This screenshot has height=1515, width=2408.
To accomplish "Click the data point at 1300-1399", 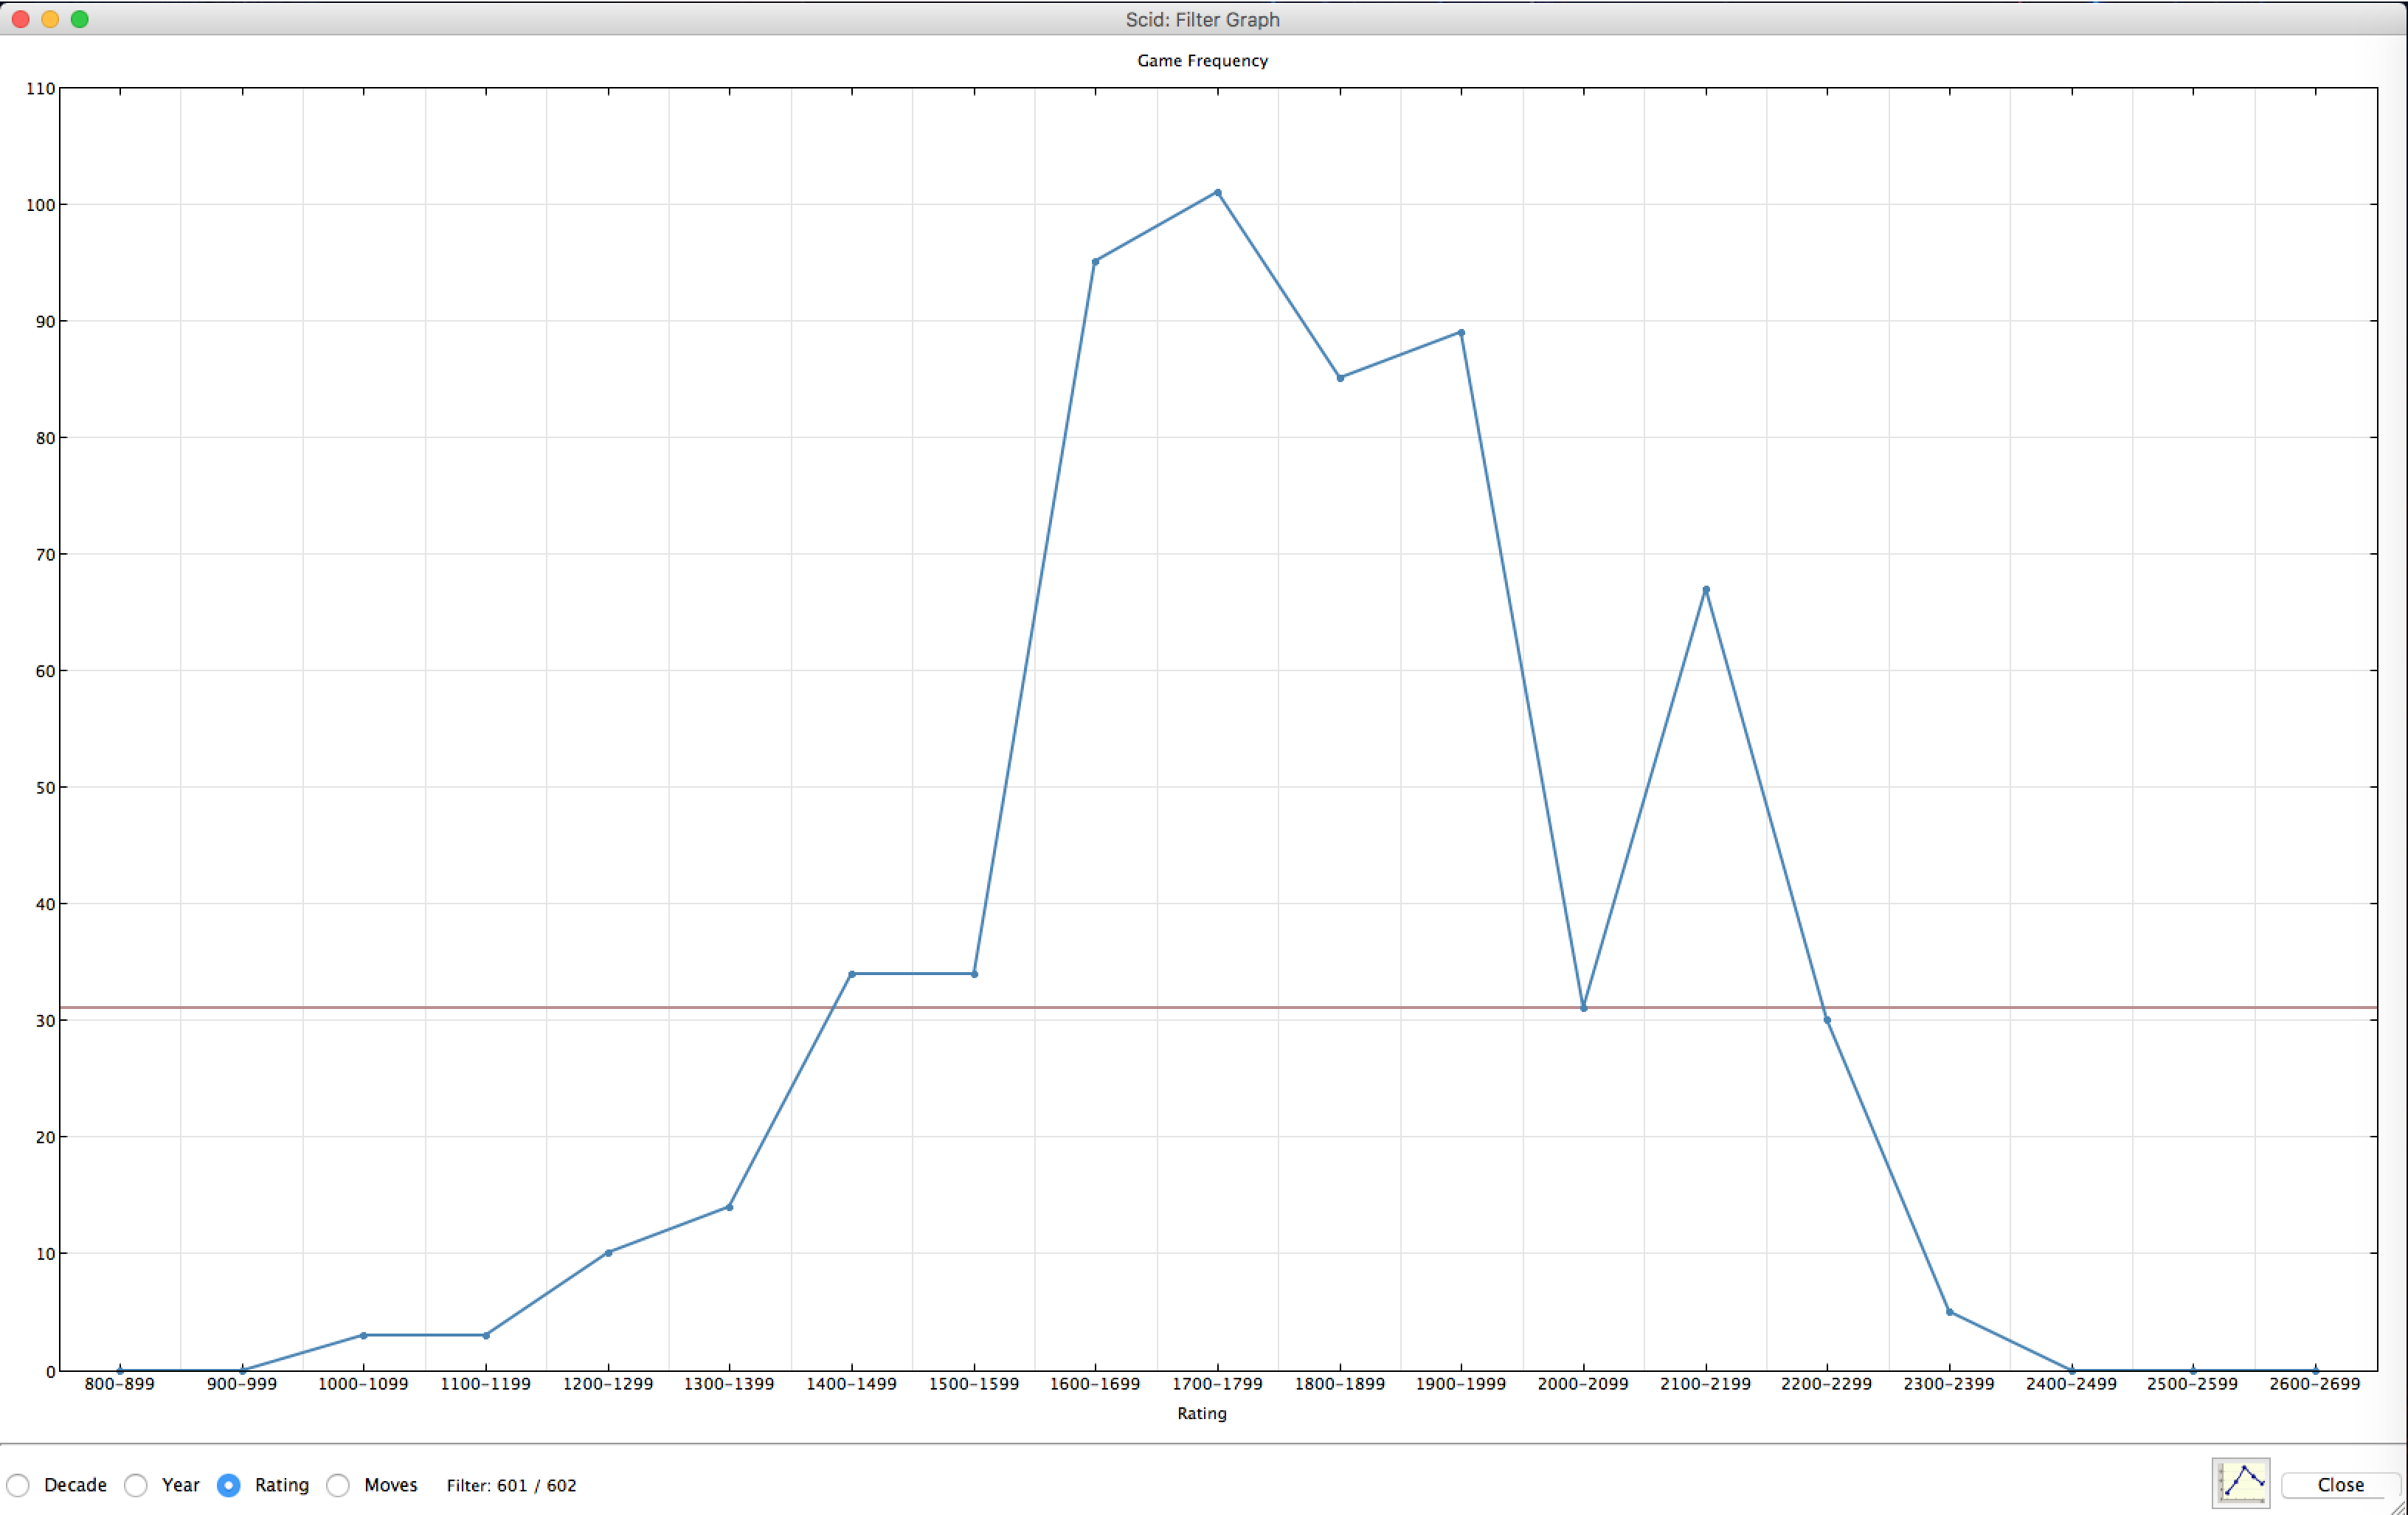I will (729, 1207).
